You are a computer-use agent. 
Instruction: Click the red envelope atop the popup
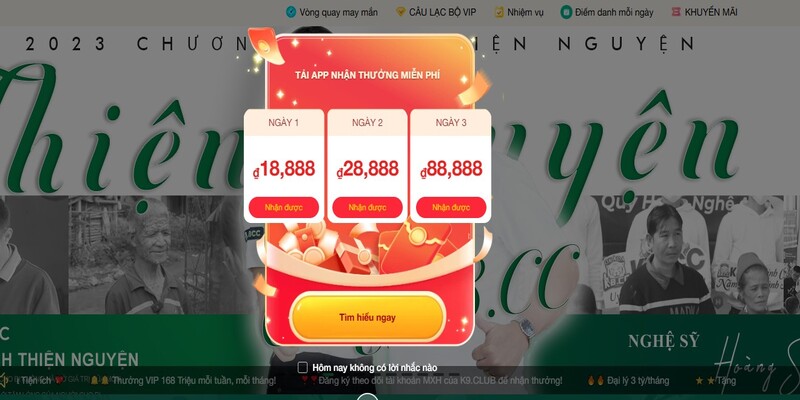pos(265,46)
